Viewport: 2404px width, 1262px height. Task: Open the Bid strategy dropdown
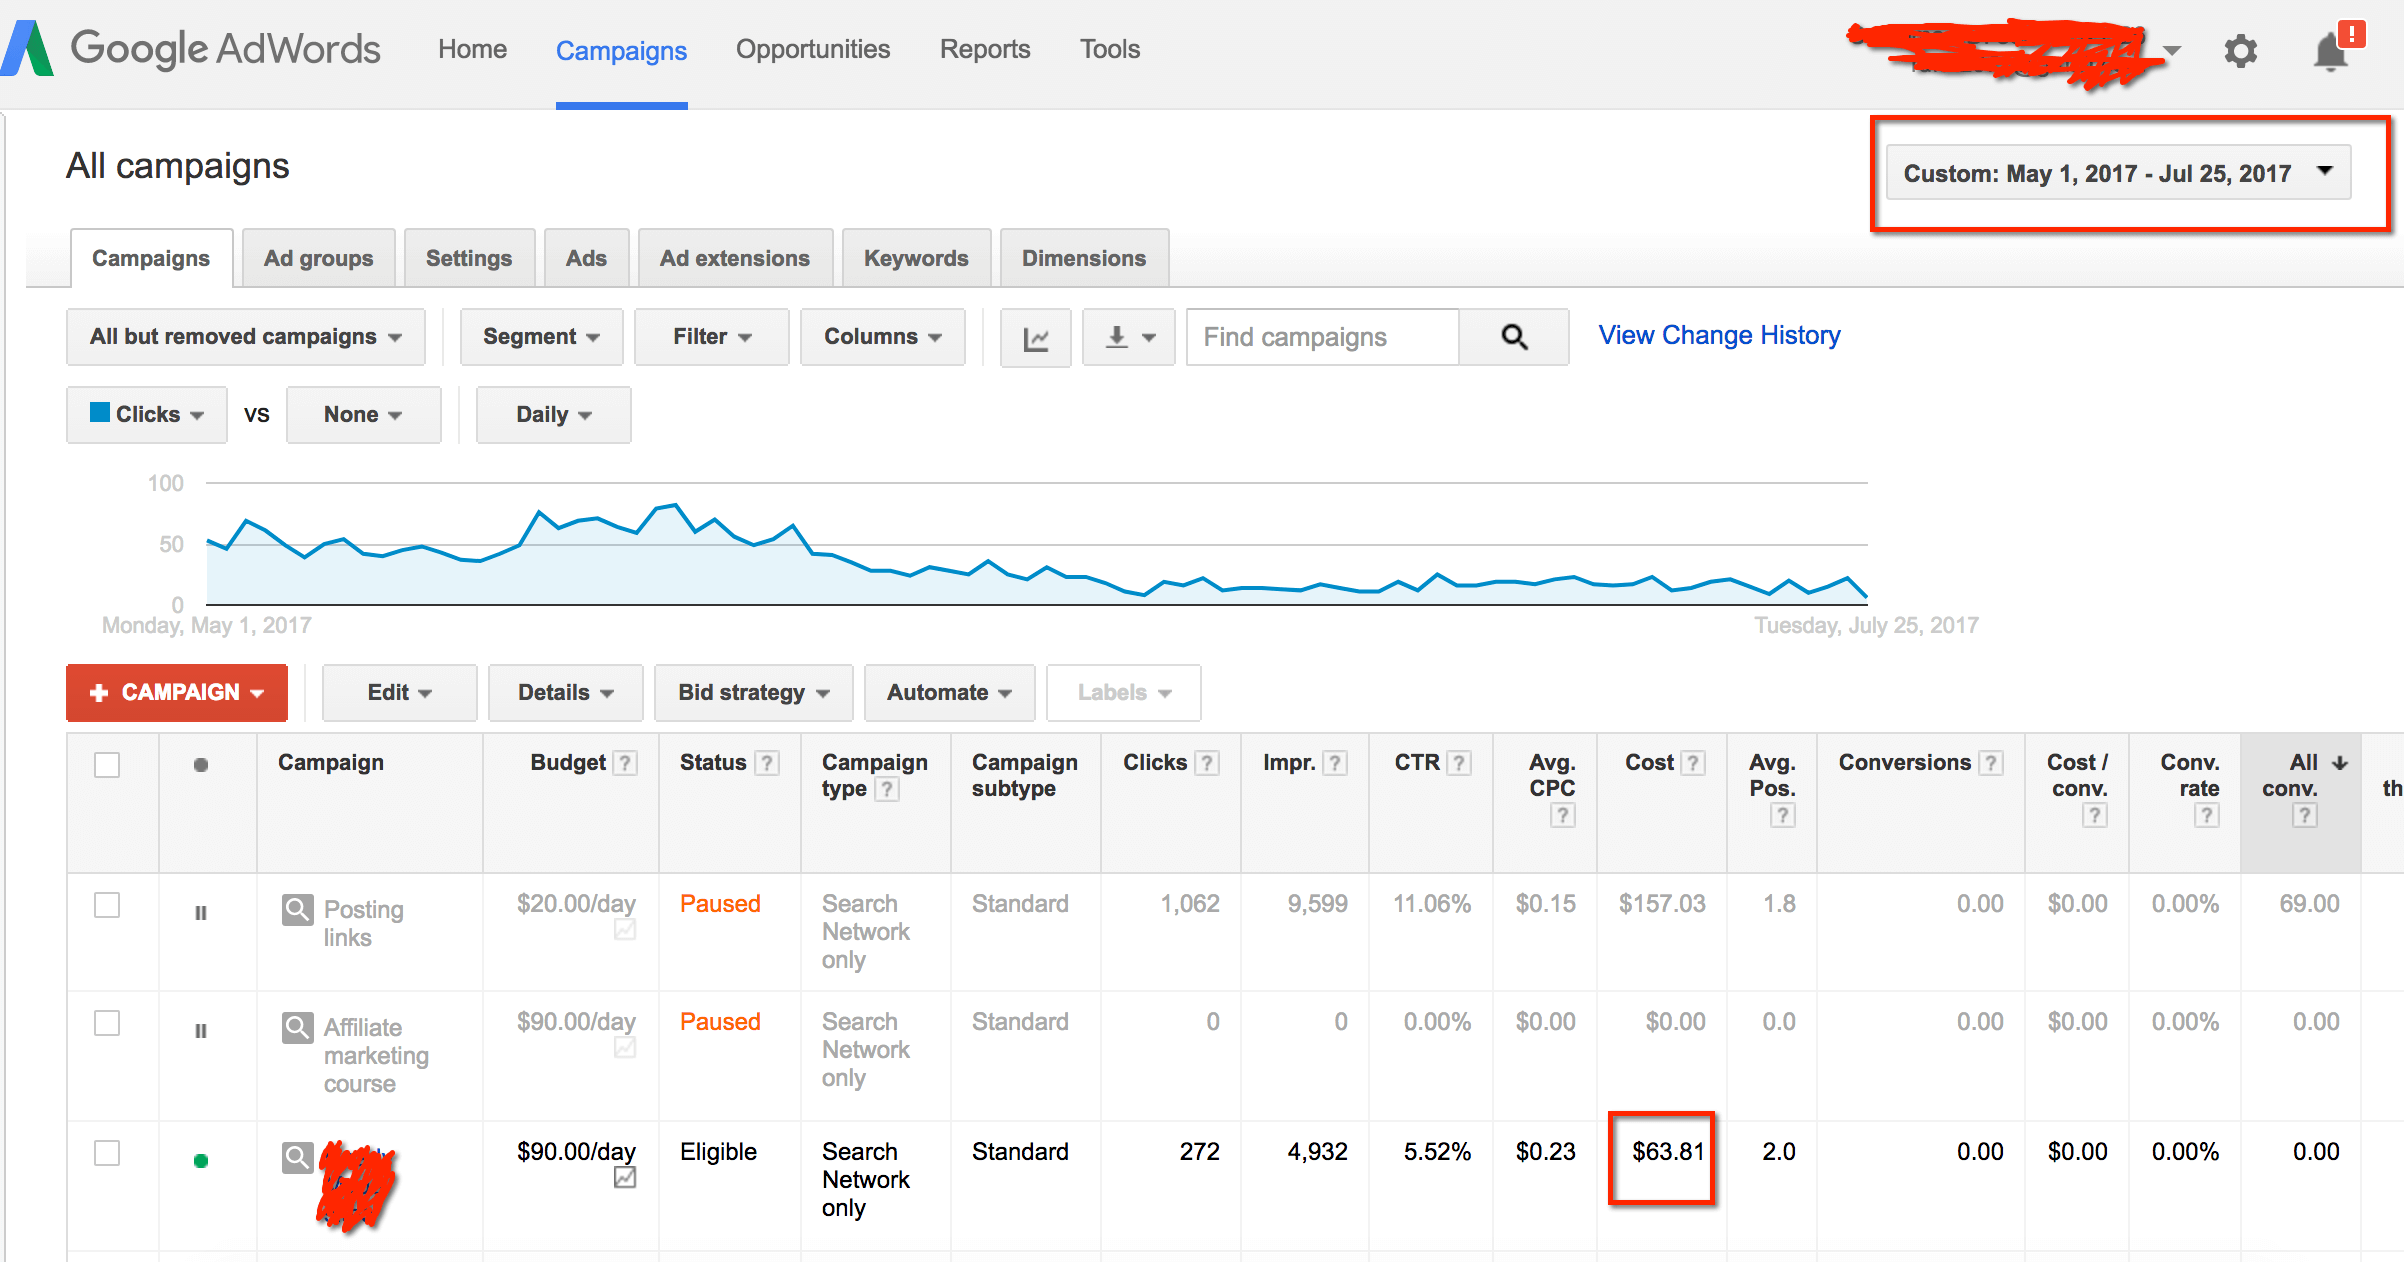(753, 693)
